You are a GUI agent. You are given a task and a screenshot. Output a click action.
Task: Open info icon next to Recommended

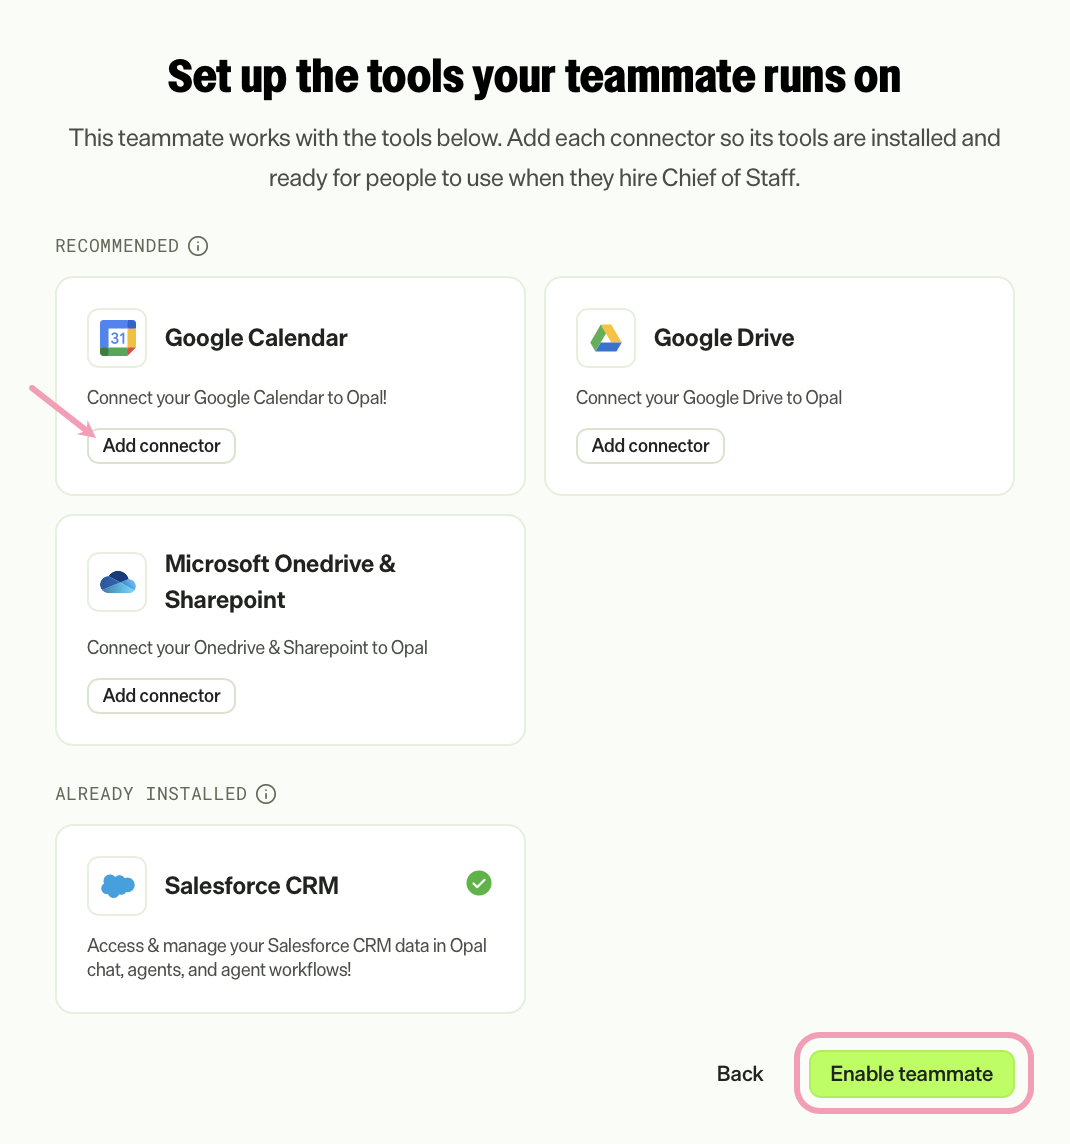point(198,246)
